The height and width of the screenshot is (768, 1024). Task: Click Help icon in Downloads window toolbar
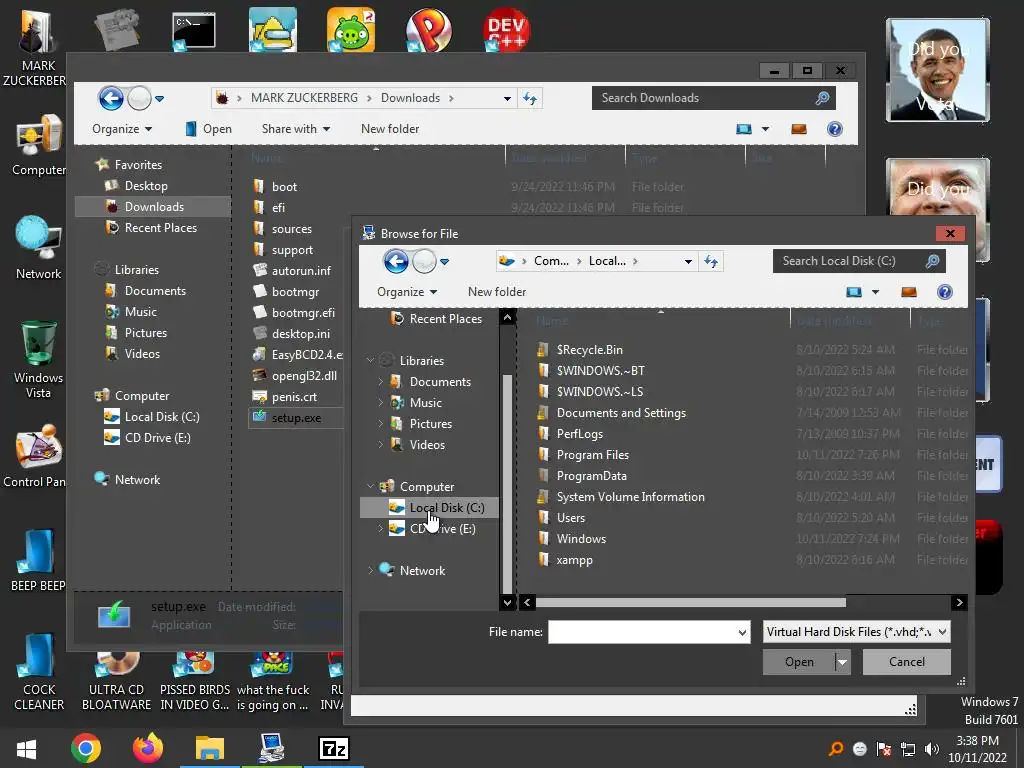pyautogui.click(x=835, y=129)
